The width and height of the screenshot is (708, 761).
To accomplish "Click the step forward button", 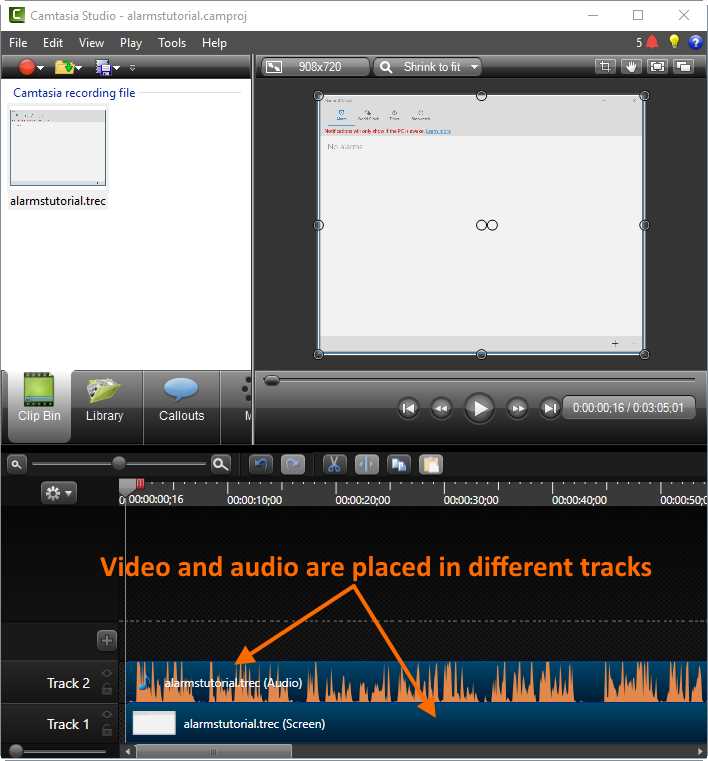I will pyautogui.click(x=517, y=408).
